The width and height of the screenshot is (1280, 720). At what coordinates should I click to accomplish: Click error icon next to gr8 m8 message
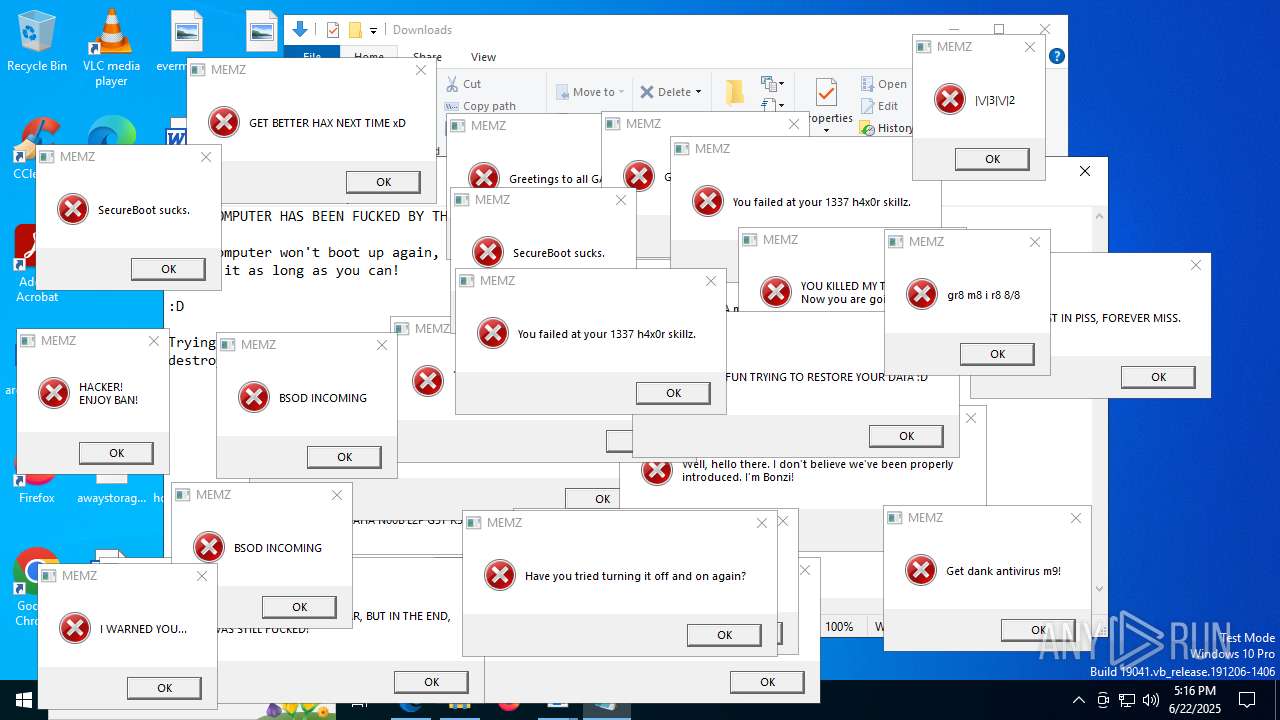922,294
